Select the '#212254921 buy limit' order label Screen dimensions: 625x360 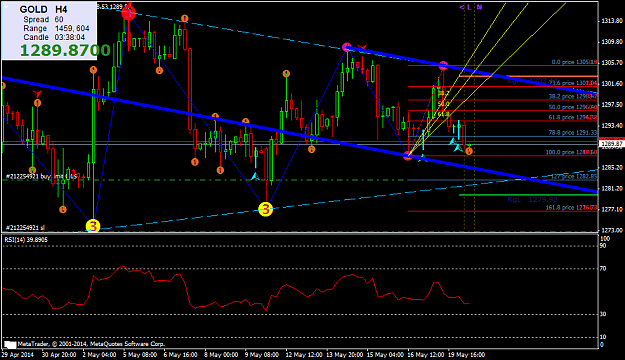(x=41, y=176)
